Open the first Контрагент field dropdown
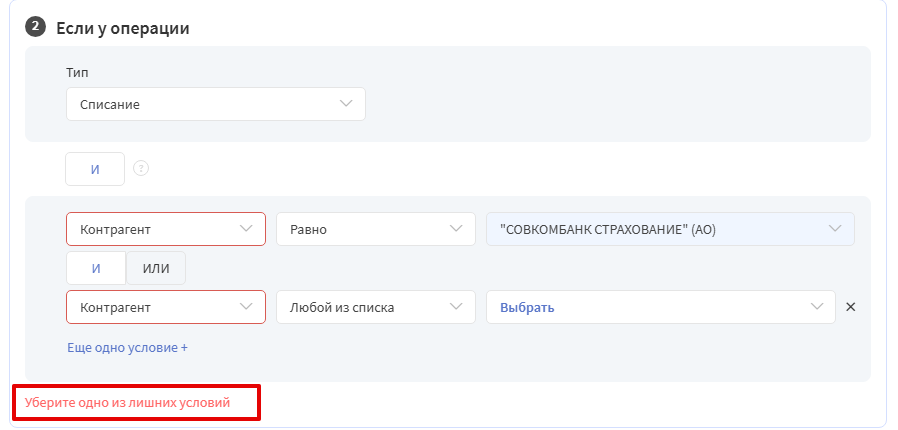Screen dimensions: 898x430 tap(166, 229)
